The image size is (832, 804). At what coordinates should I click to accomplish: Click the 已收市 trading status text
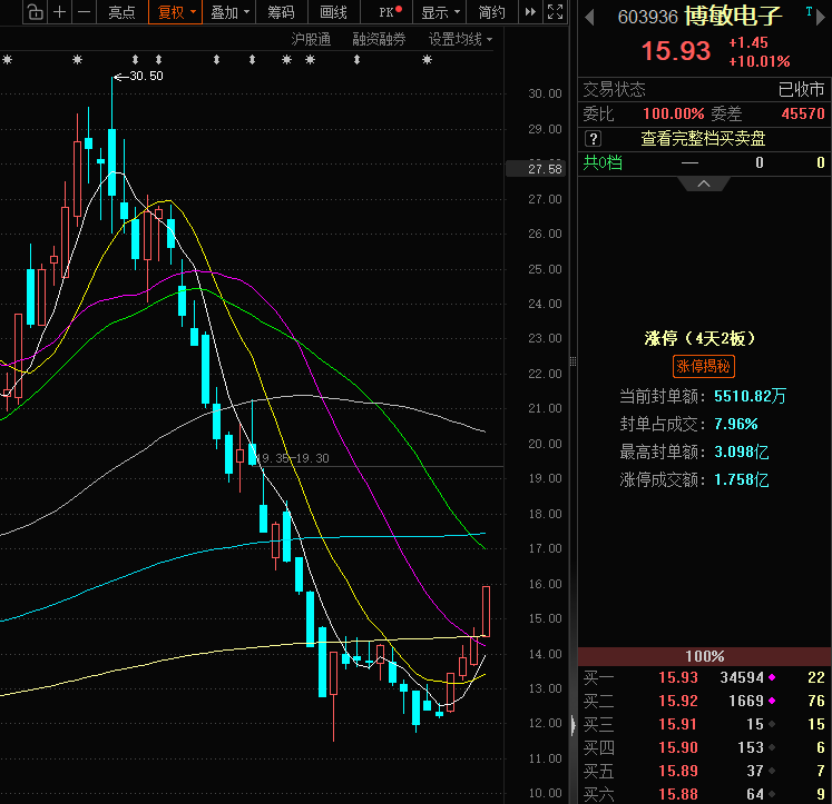click(x=801, y=89)
